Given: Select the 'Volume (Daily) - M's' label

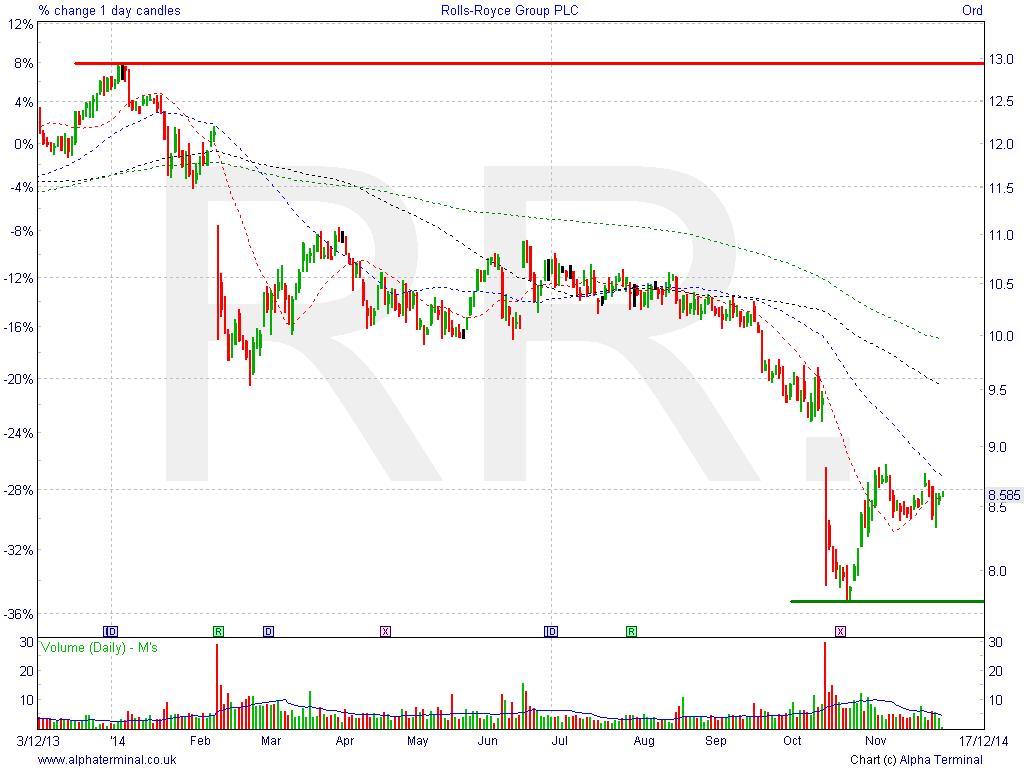Looking at the screenshot, I should tap(99, 647).
